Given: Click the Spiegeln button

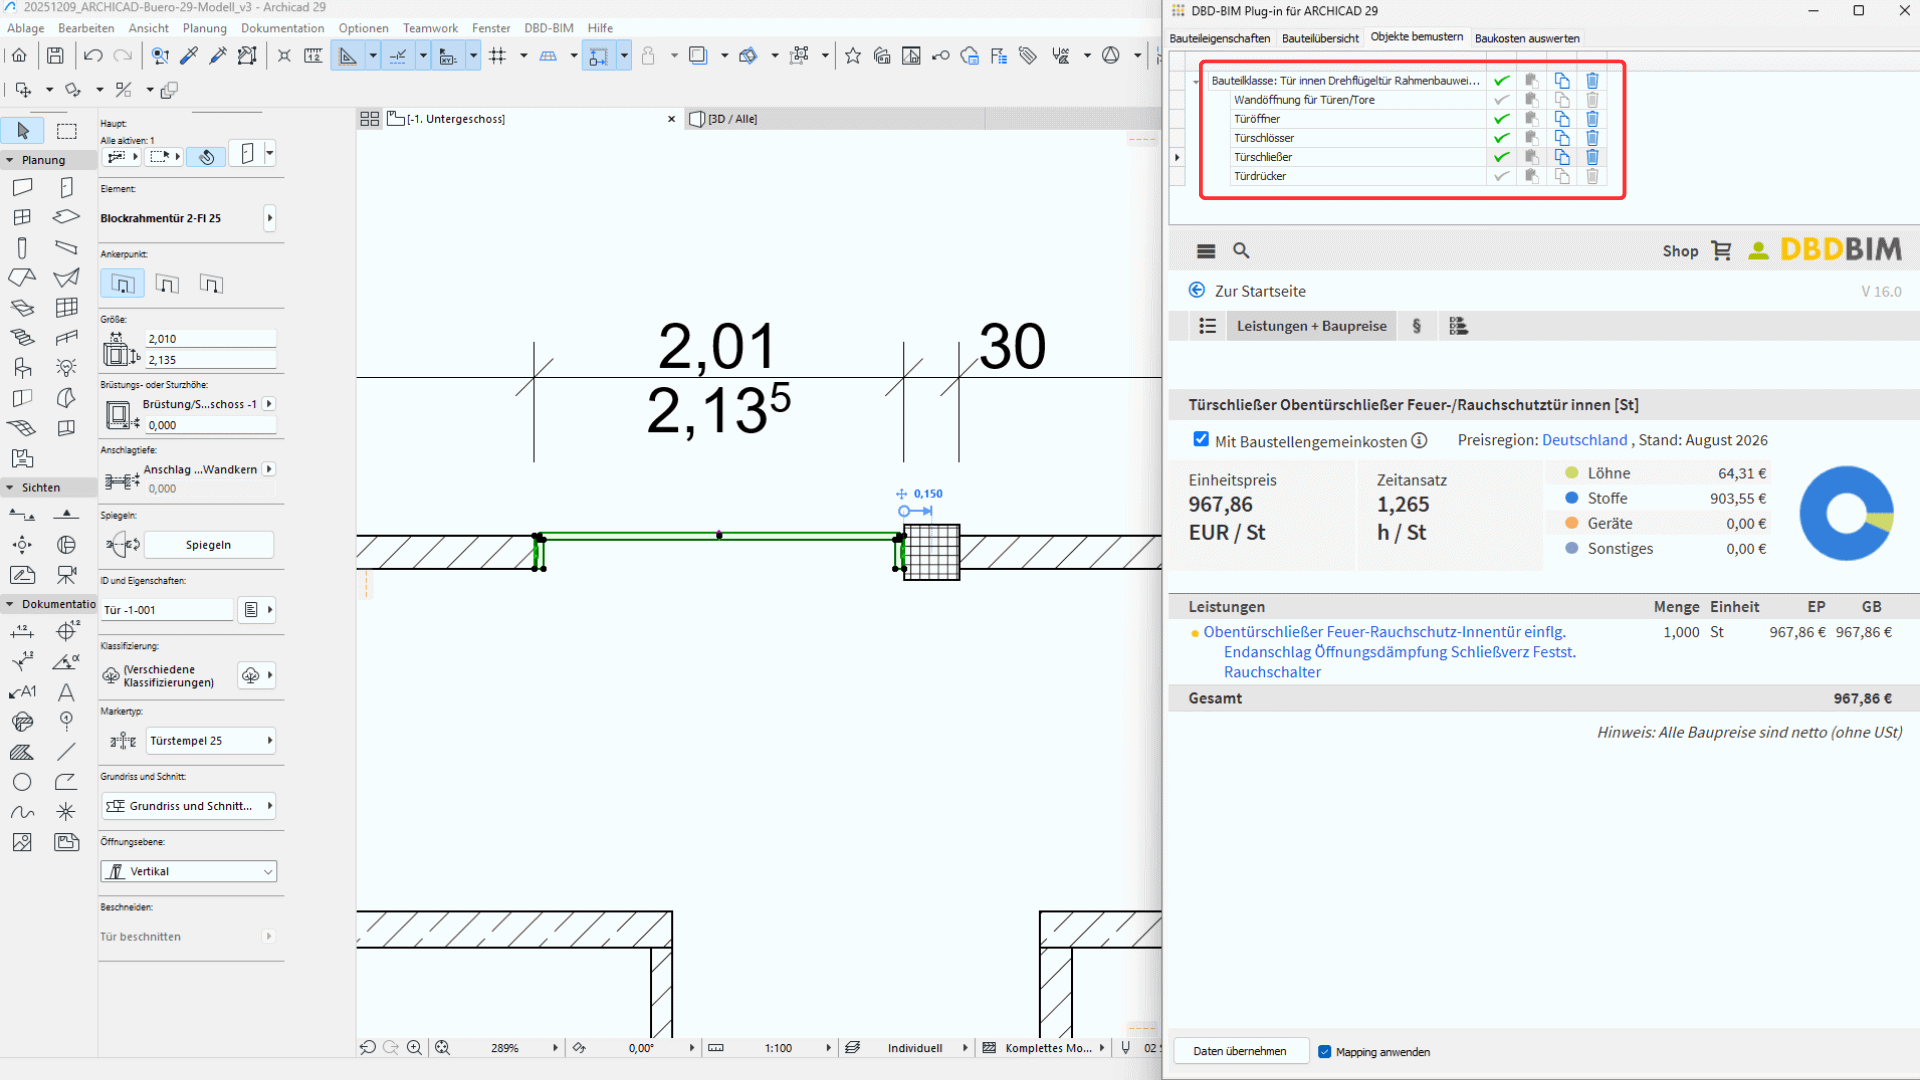Looking at the screenshot, I should (x=209, y=545).
